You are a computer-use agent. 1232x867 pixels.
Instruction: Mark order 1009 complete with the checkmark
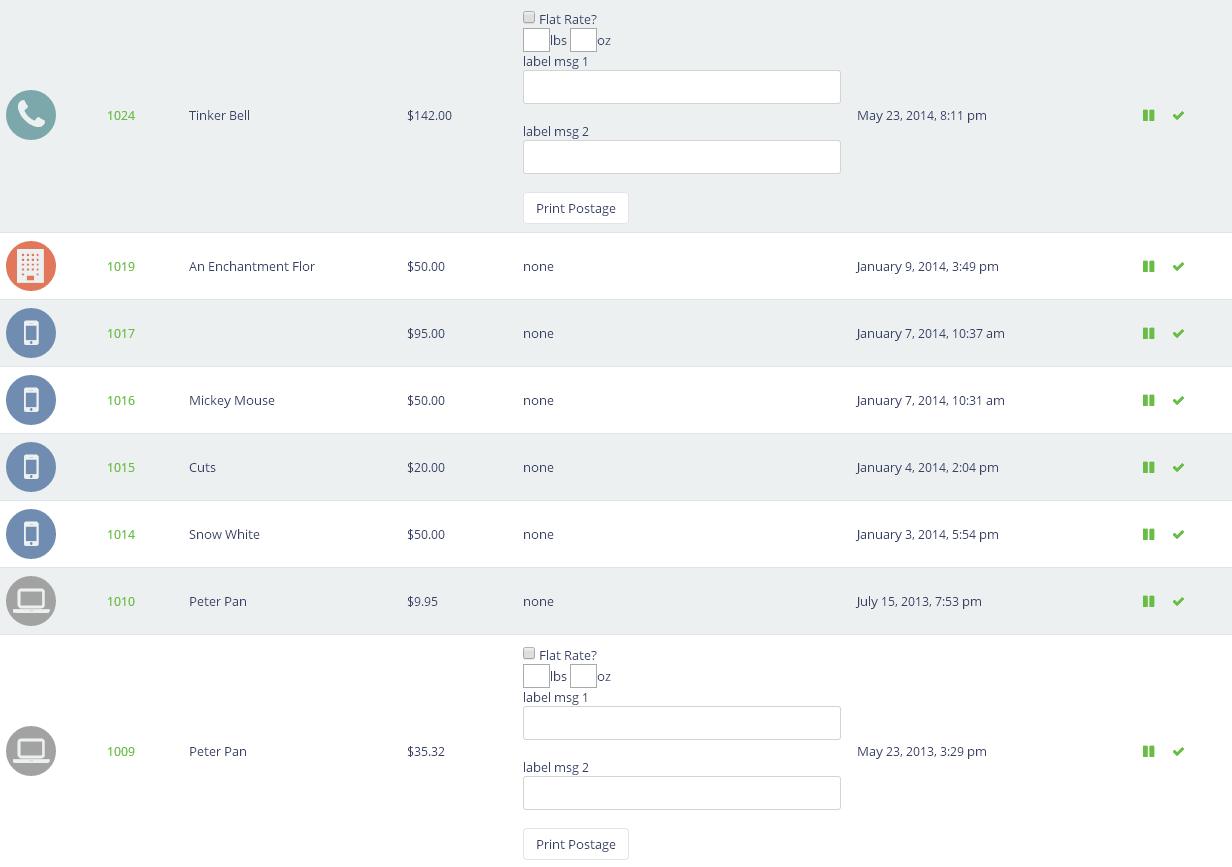point(1178,752)
